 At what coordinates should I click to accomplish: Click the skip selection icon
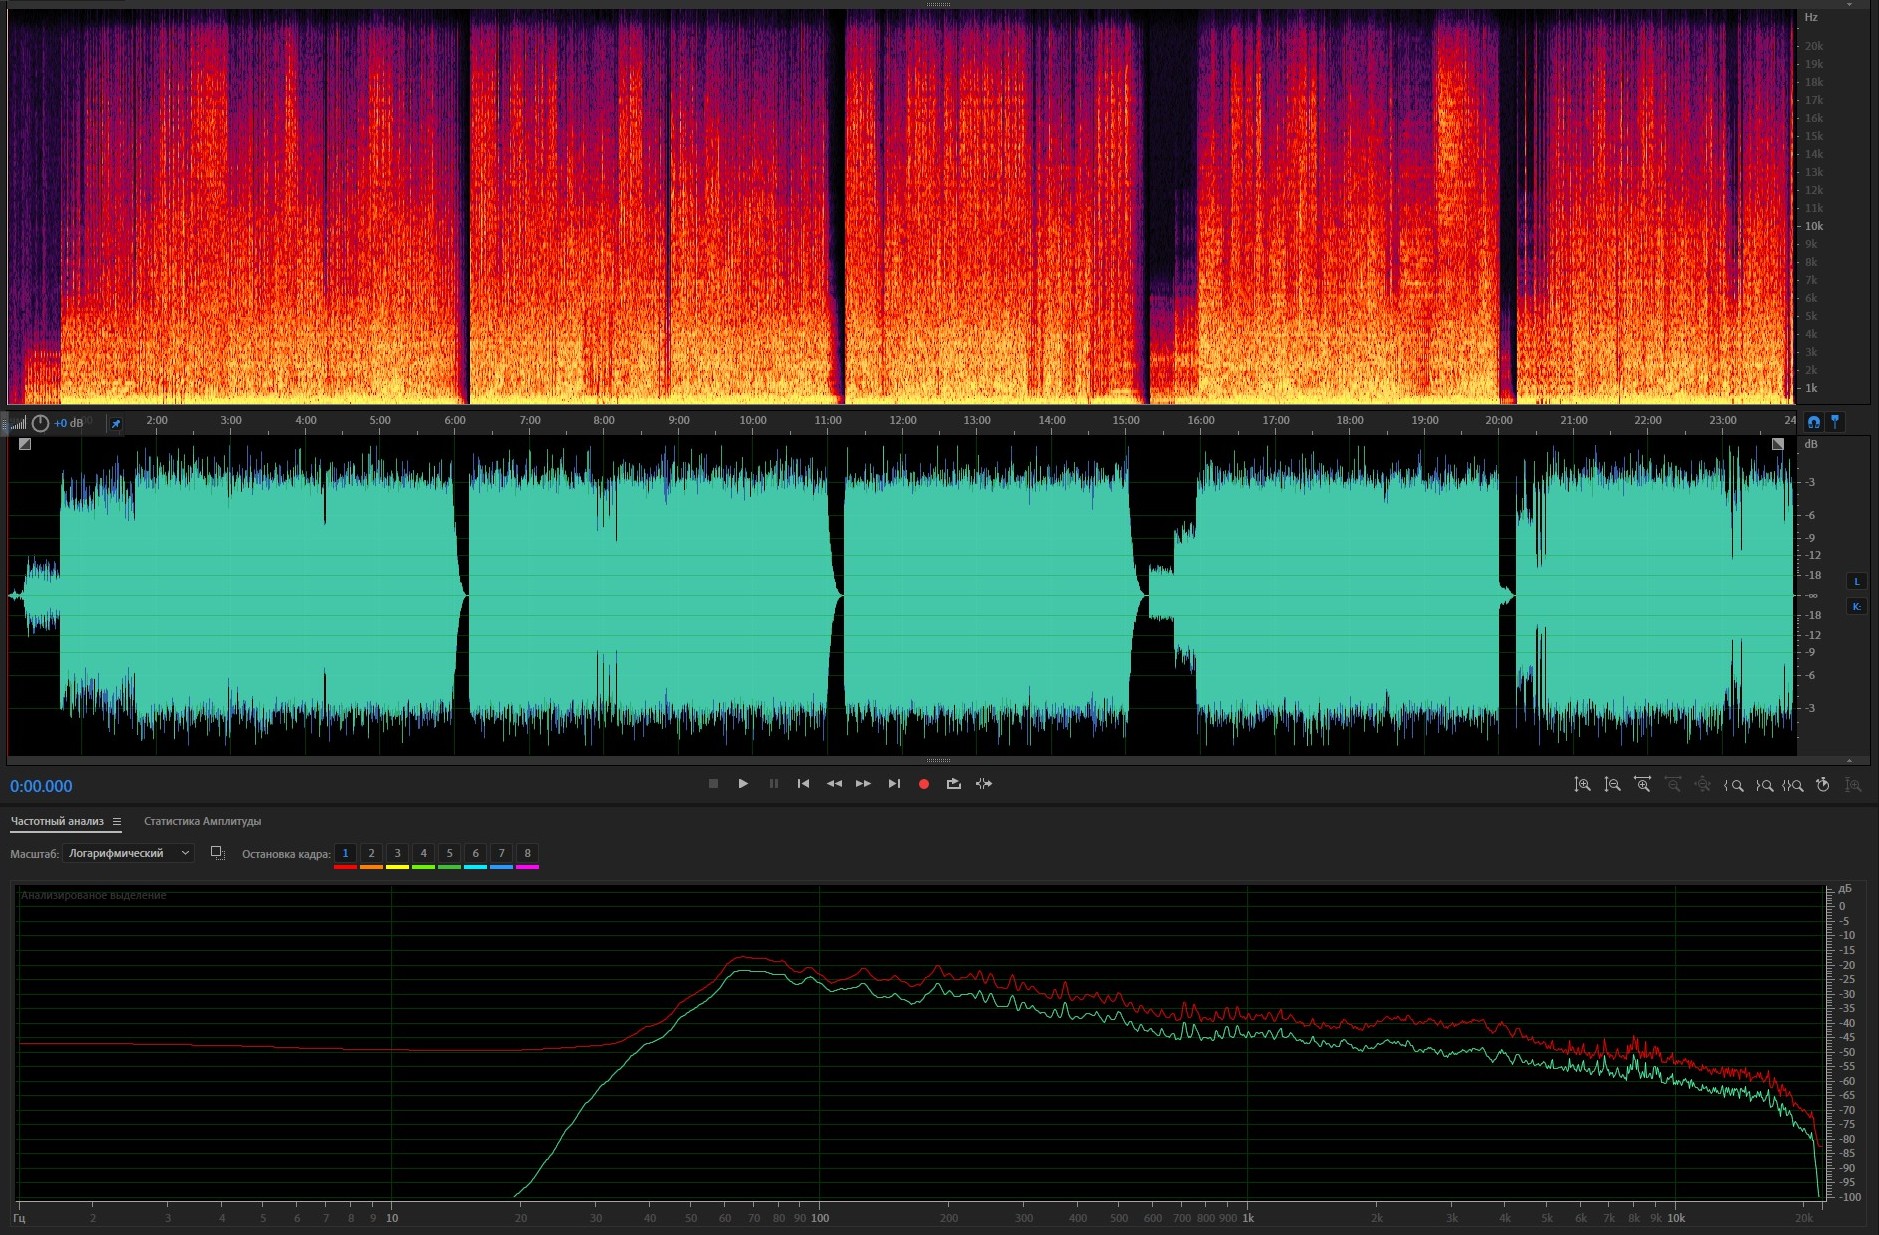click(984, 784)
